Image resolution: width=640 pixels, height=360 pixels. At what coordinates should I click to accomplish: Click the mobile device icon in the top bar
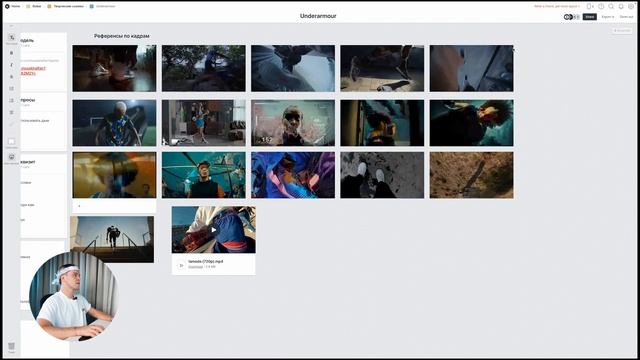click(590, 7)
